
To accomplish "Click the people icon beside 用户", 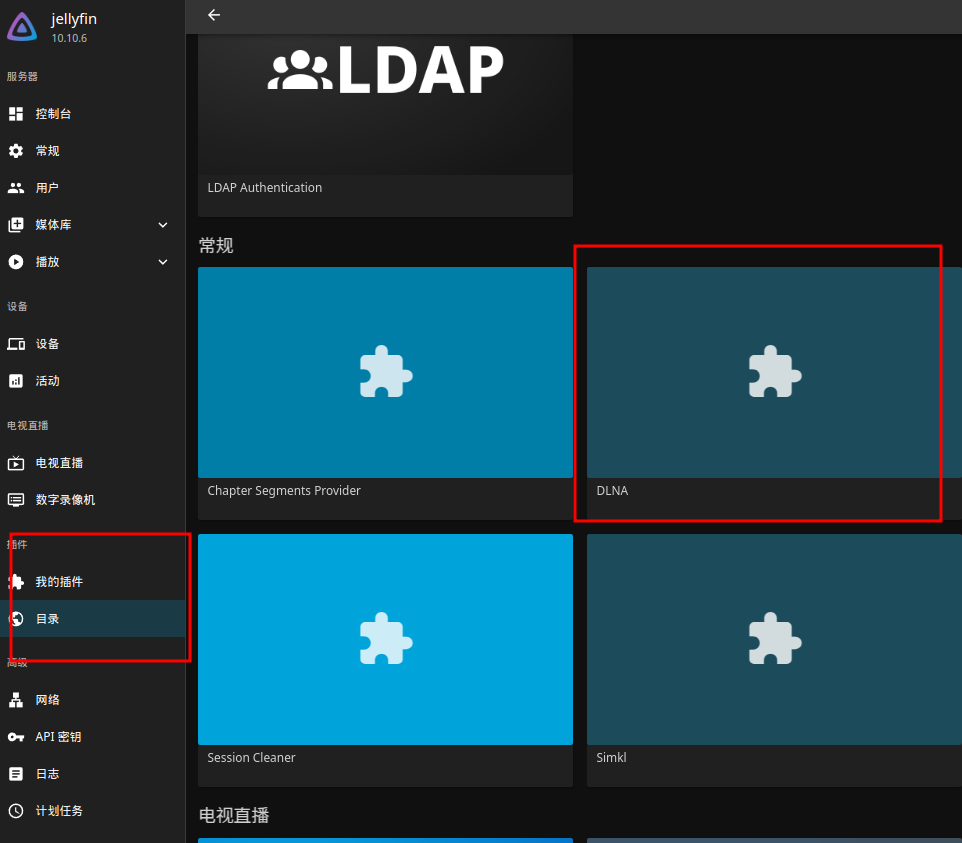I will point(16,188).
